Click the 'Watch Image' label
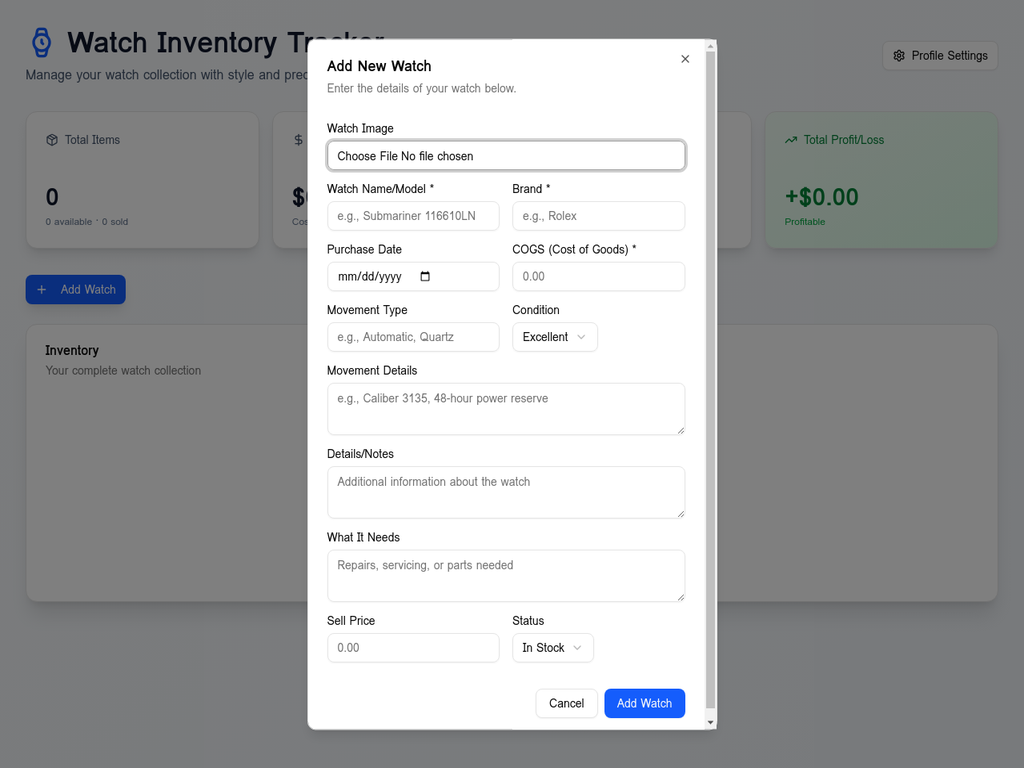Screen dimensions: 1024x768 360,129
